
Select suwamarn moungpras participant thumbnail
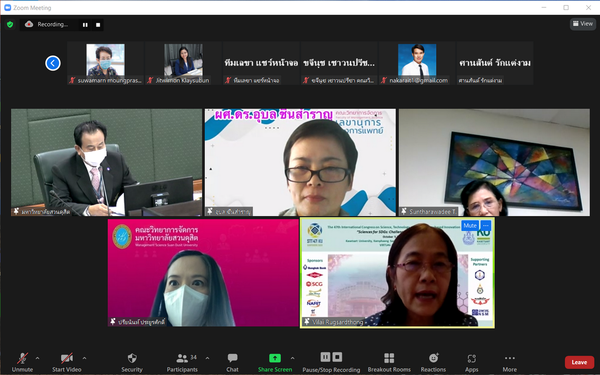[x=105, y=63]
